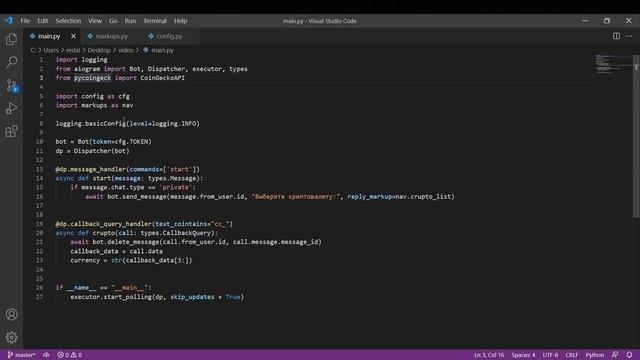The width and height of the screenshot is (640, 360).
Task: Select the main.py tab
Action: click(x=49, y=36)
